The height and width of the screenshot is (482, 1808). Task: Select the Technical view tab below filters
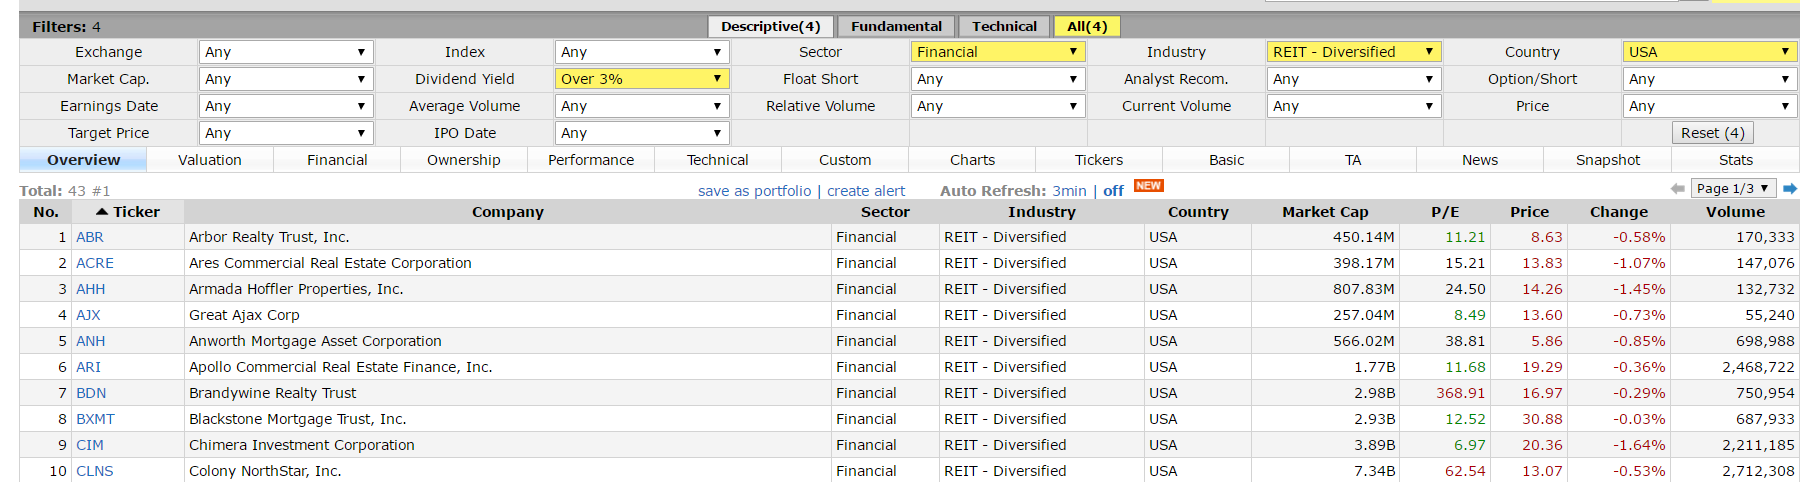[x=718, y=160]
